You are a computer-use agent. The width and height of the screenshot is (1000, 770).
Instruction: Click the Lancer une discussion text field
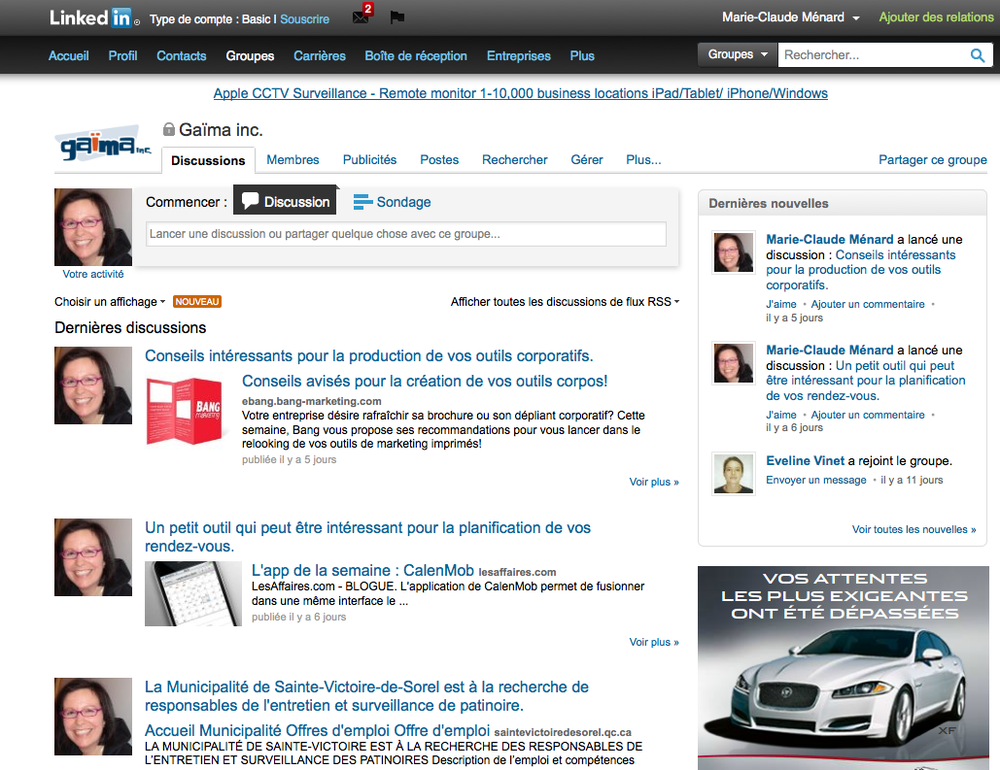click(406, 235)
